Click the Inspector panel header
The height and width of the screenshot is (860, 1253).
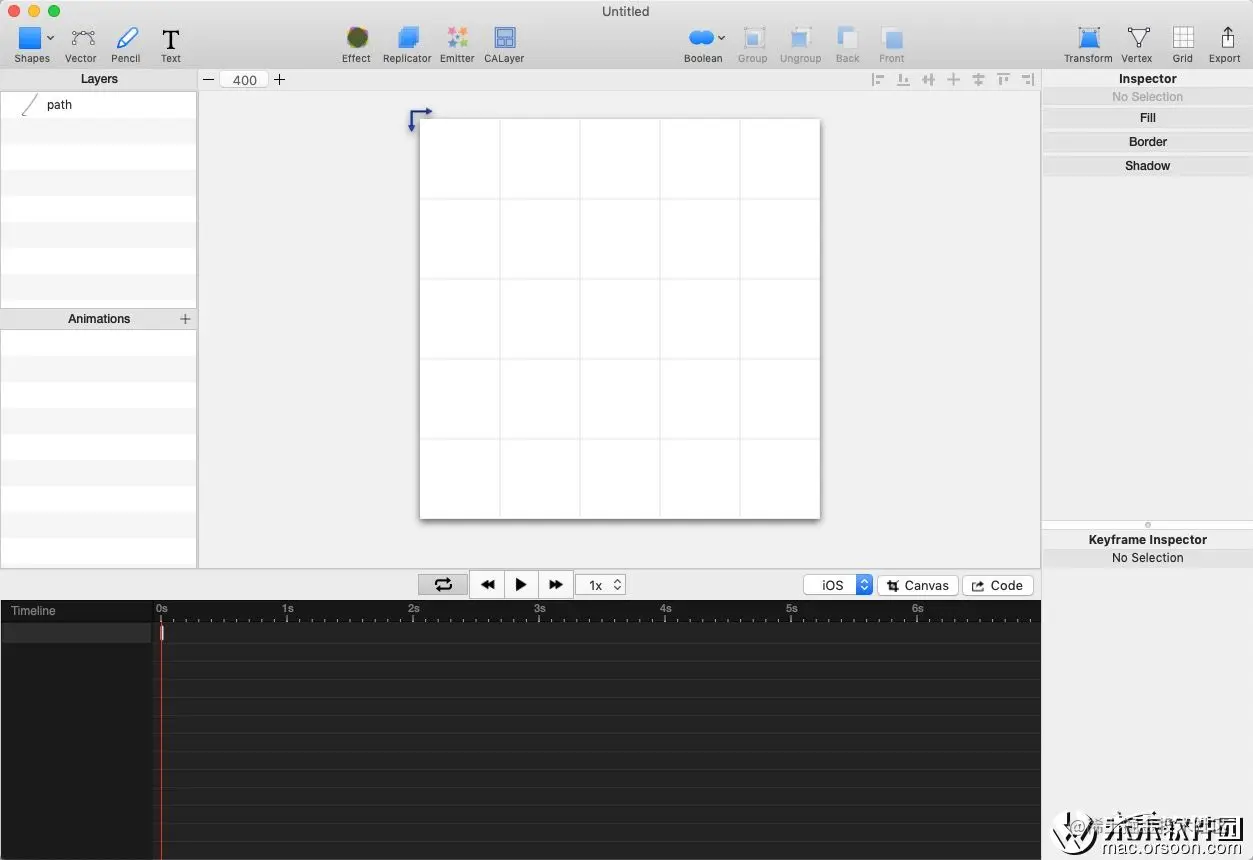(1148, 79)
